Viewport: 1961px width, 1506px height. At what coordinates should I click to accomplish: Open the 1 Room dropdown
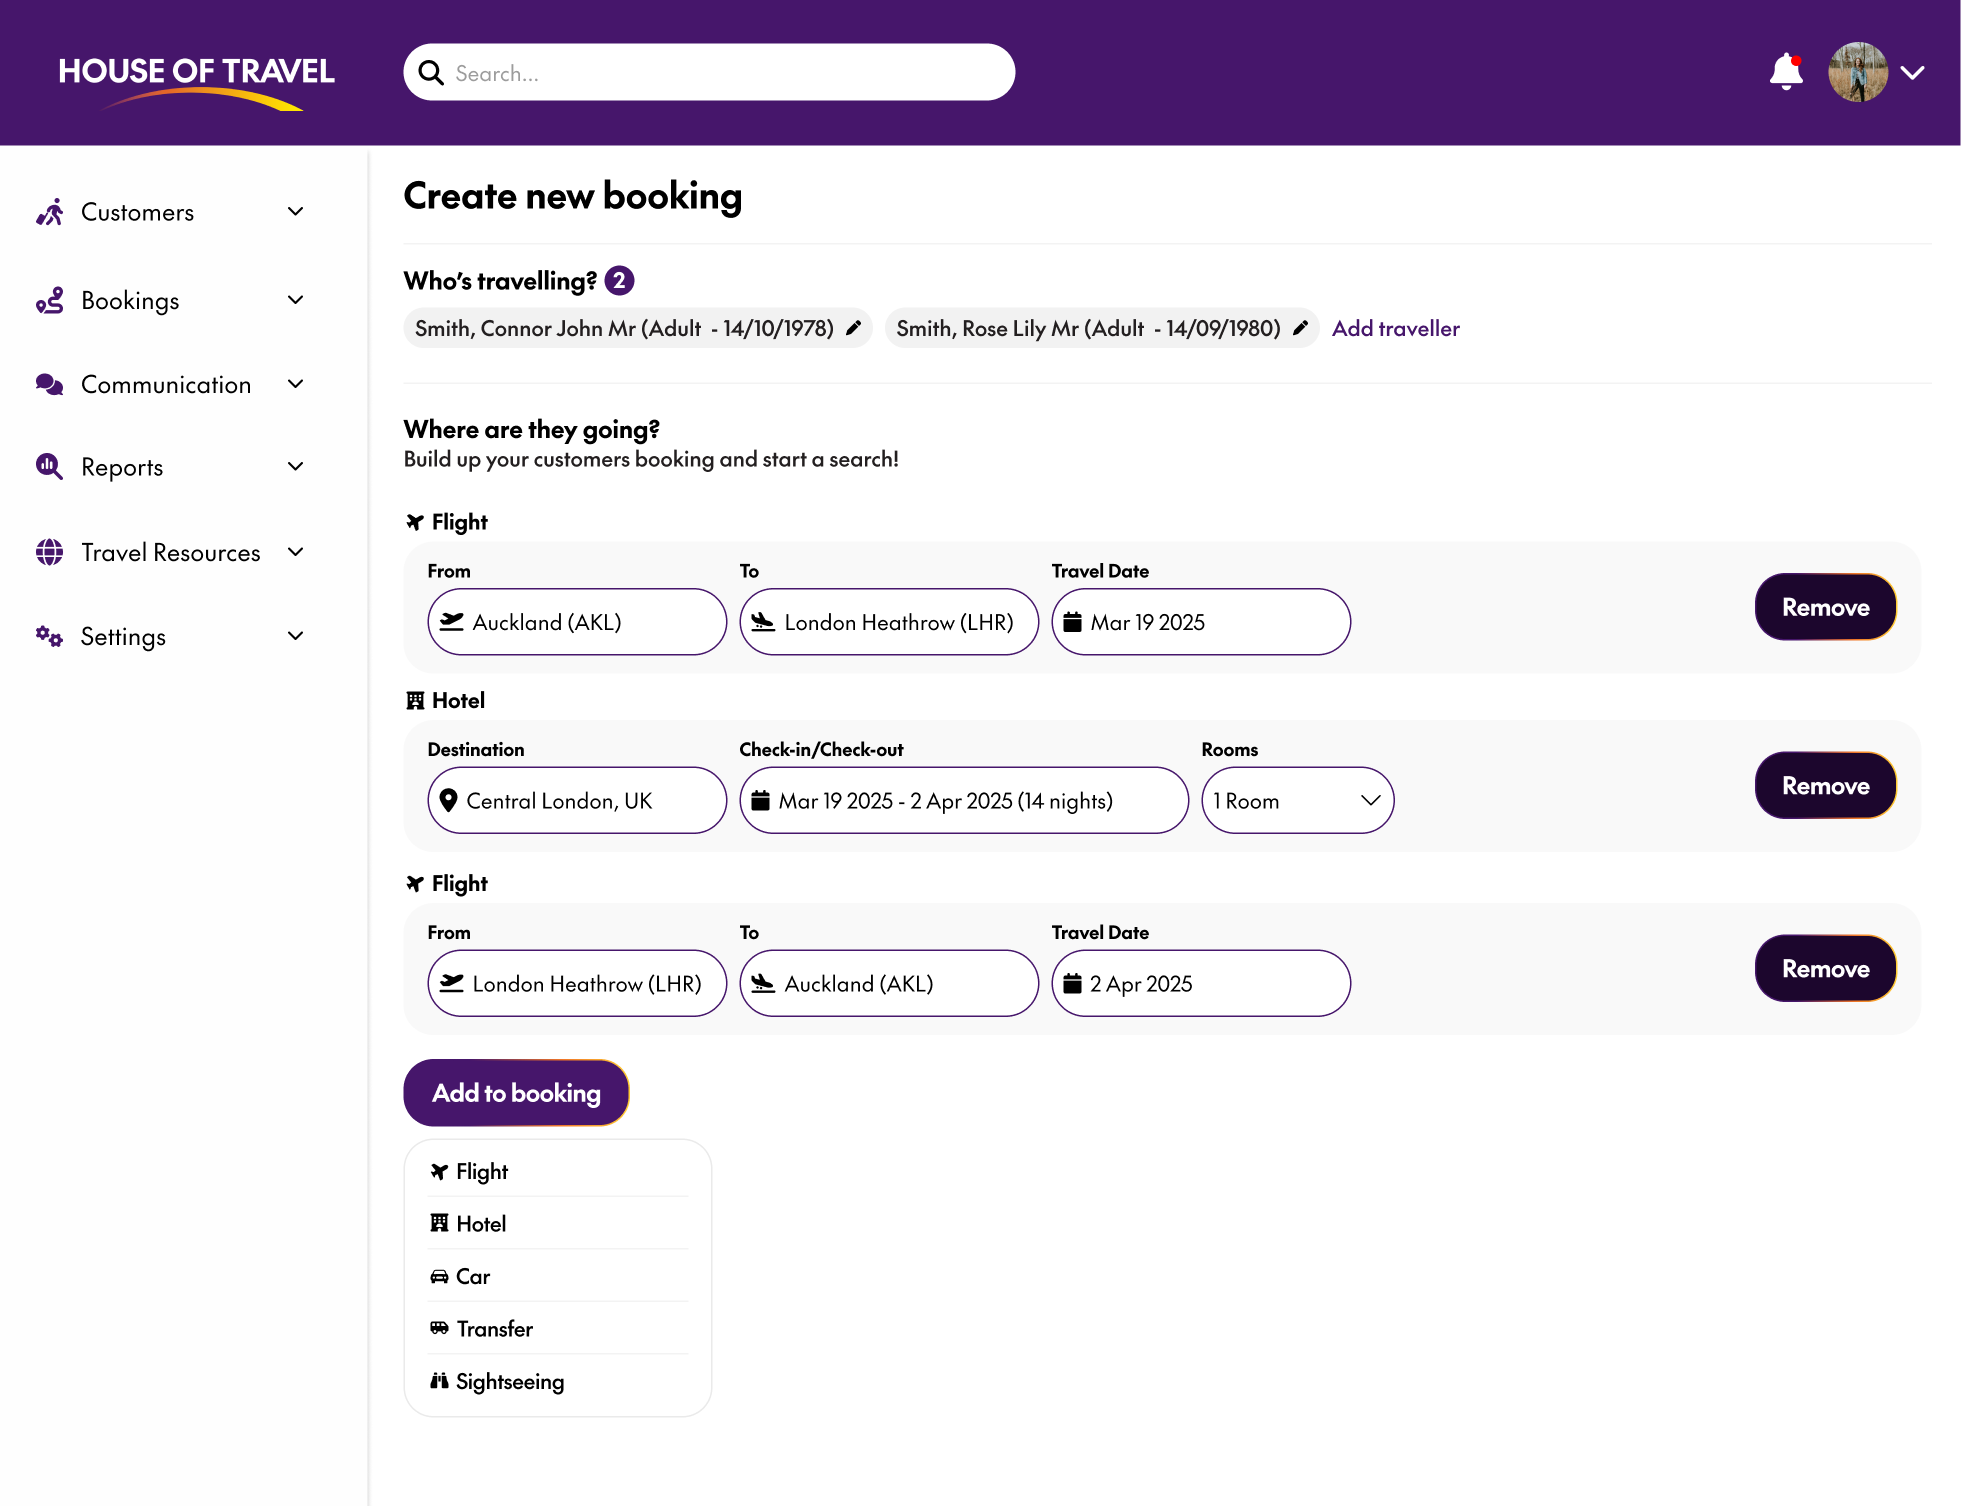click(1297, 800)
